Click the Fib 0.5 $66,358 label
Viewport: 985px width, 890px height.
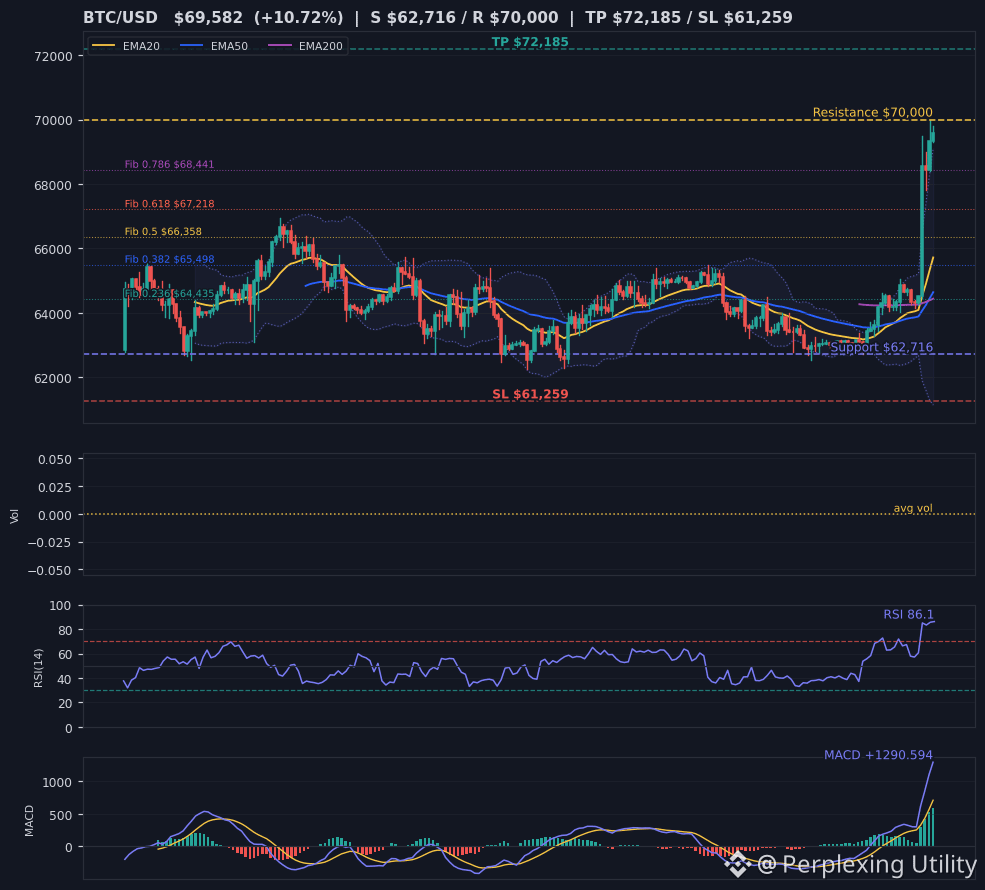pos(163,232)
